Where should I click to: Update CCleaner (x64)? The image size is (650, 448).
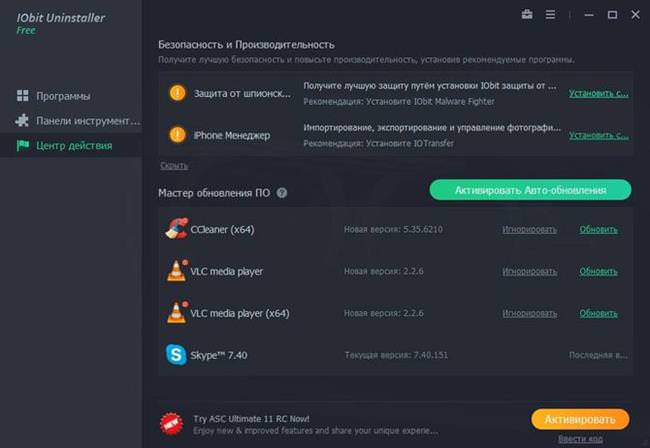pyautogui.click(x=598, y=229)
